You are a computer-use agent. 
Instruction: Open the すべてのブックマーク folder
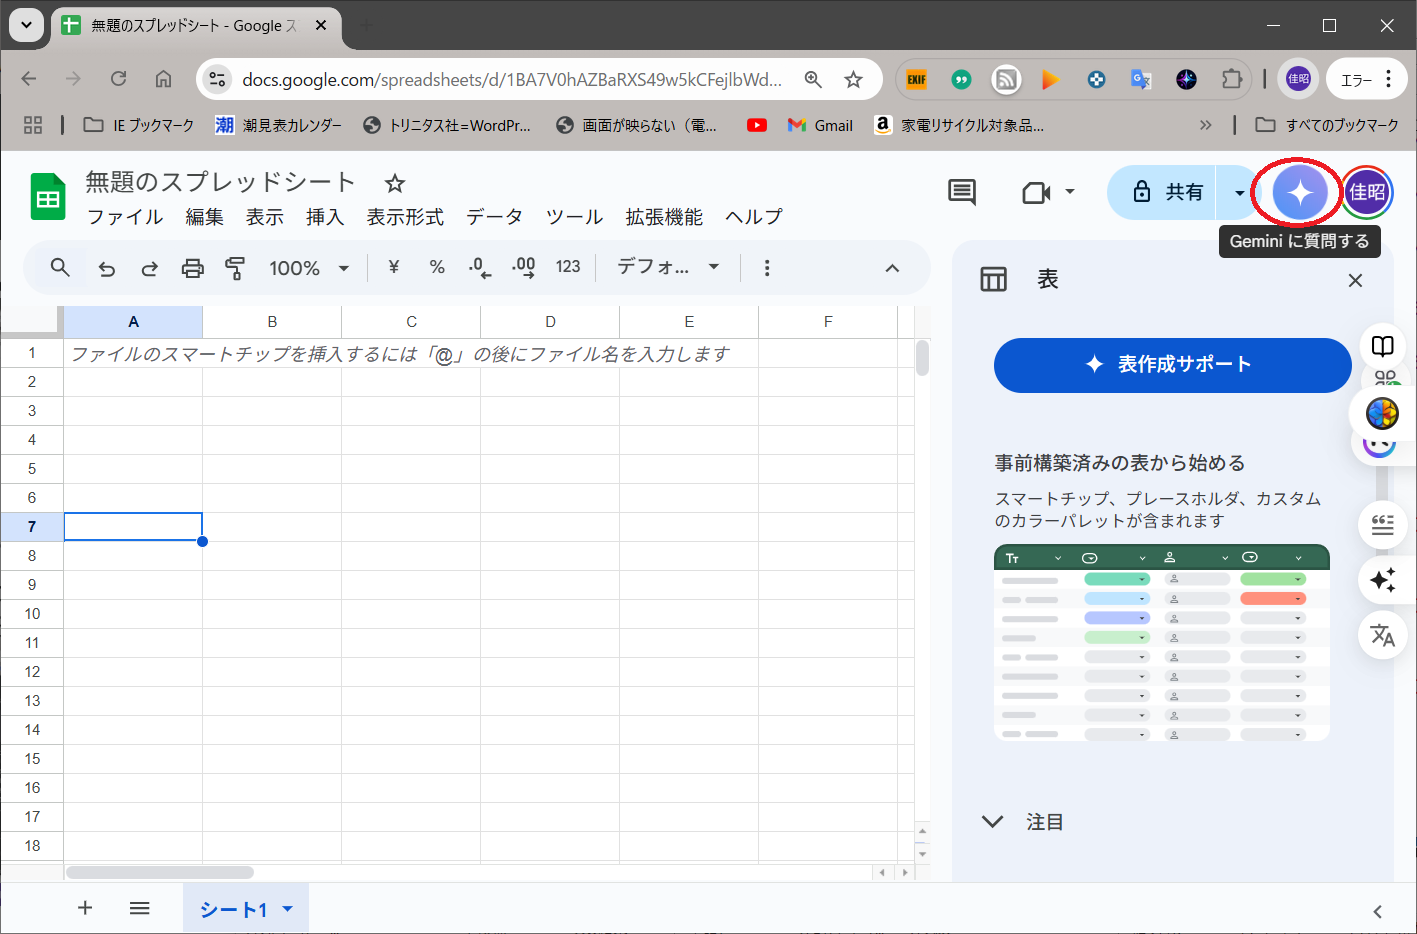1327,125
